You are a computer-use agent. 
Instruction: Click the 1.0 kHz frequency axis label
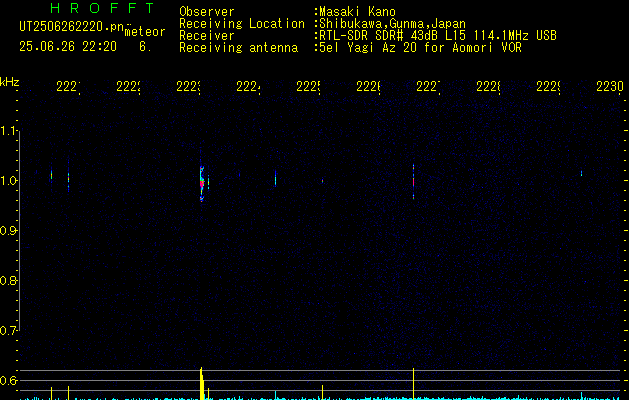(x=9, y=181)
